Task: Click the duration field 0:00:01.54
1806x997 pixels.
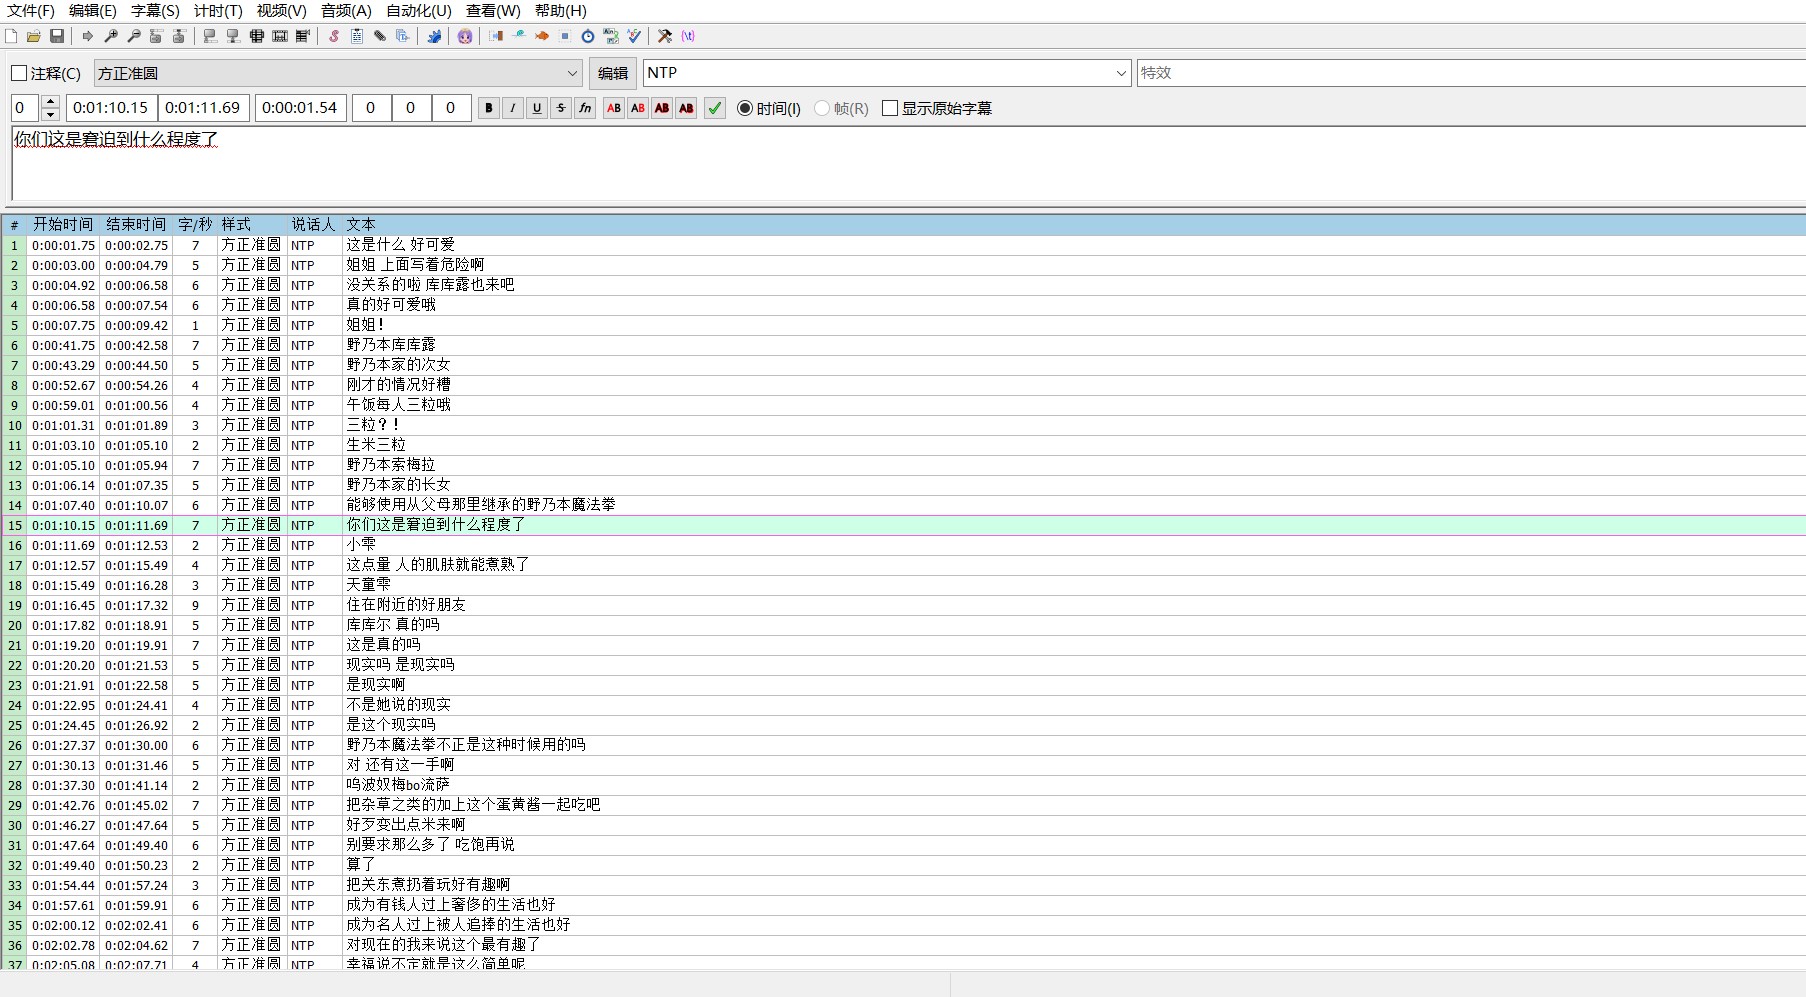Action: [x=300, y=108]
